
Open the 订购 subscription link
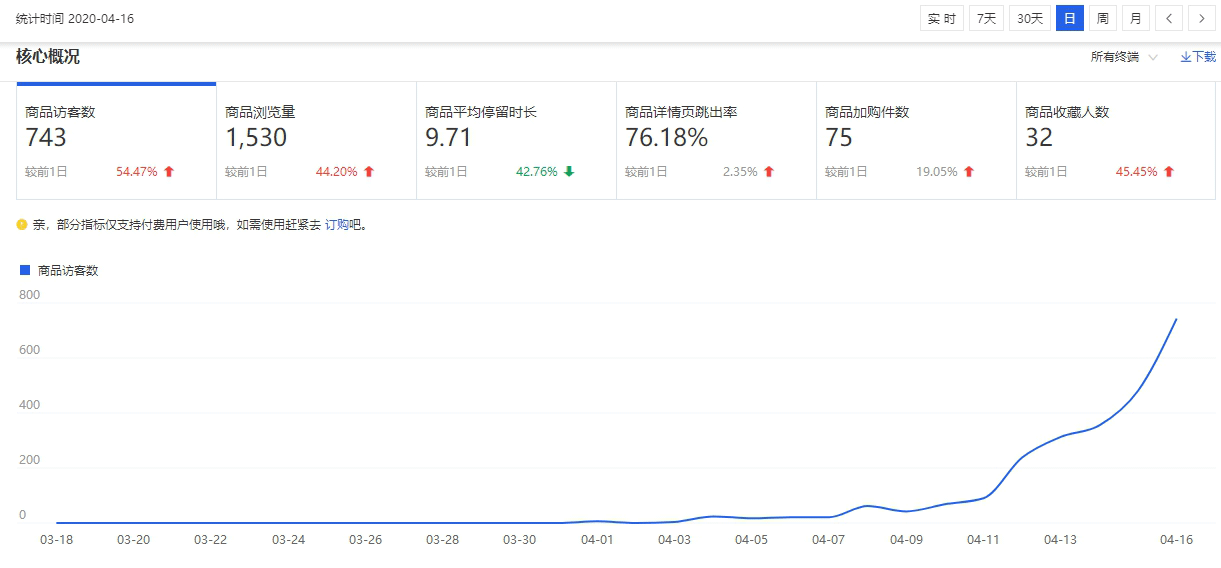[x=336, y=225]
